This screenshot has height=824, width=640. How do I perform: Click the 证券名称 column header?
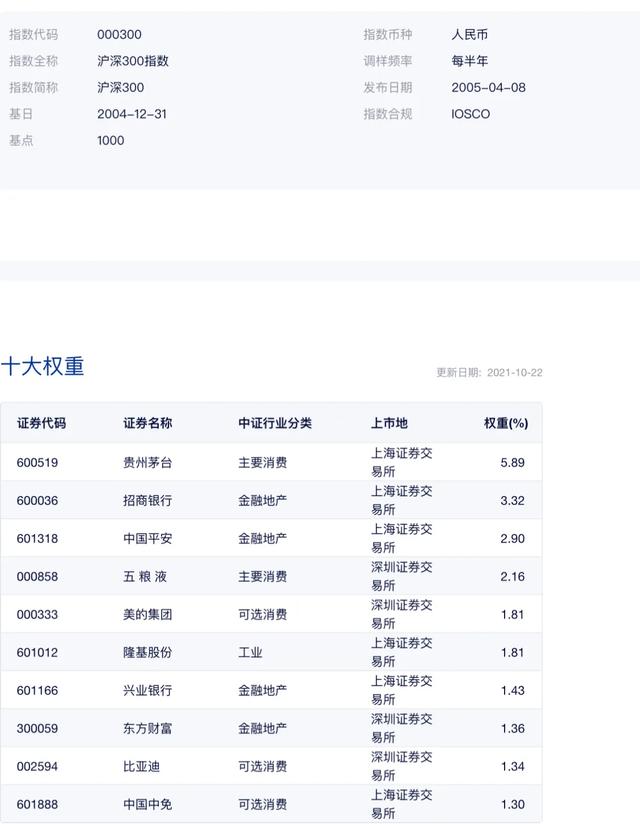(x=147, y=424)
